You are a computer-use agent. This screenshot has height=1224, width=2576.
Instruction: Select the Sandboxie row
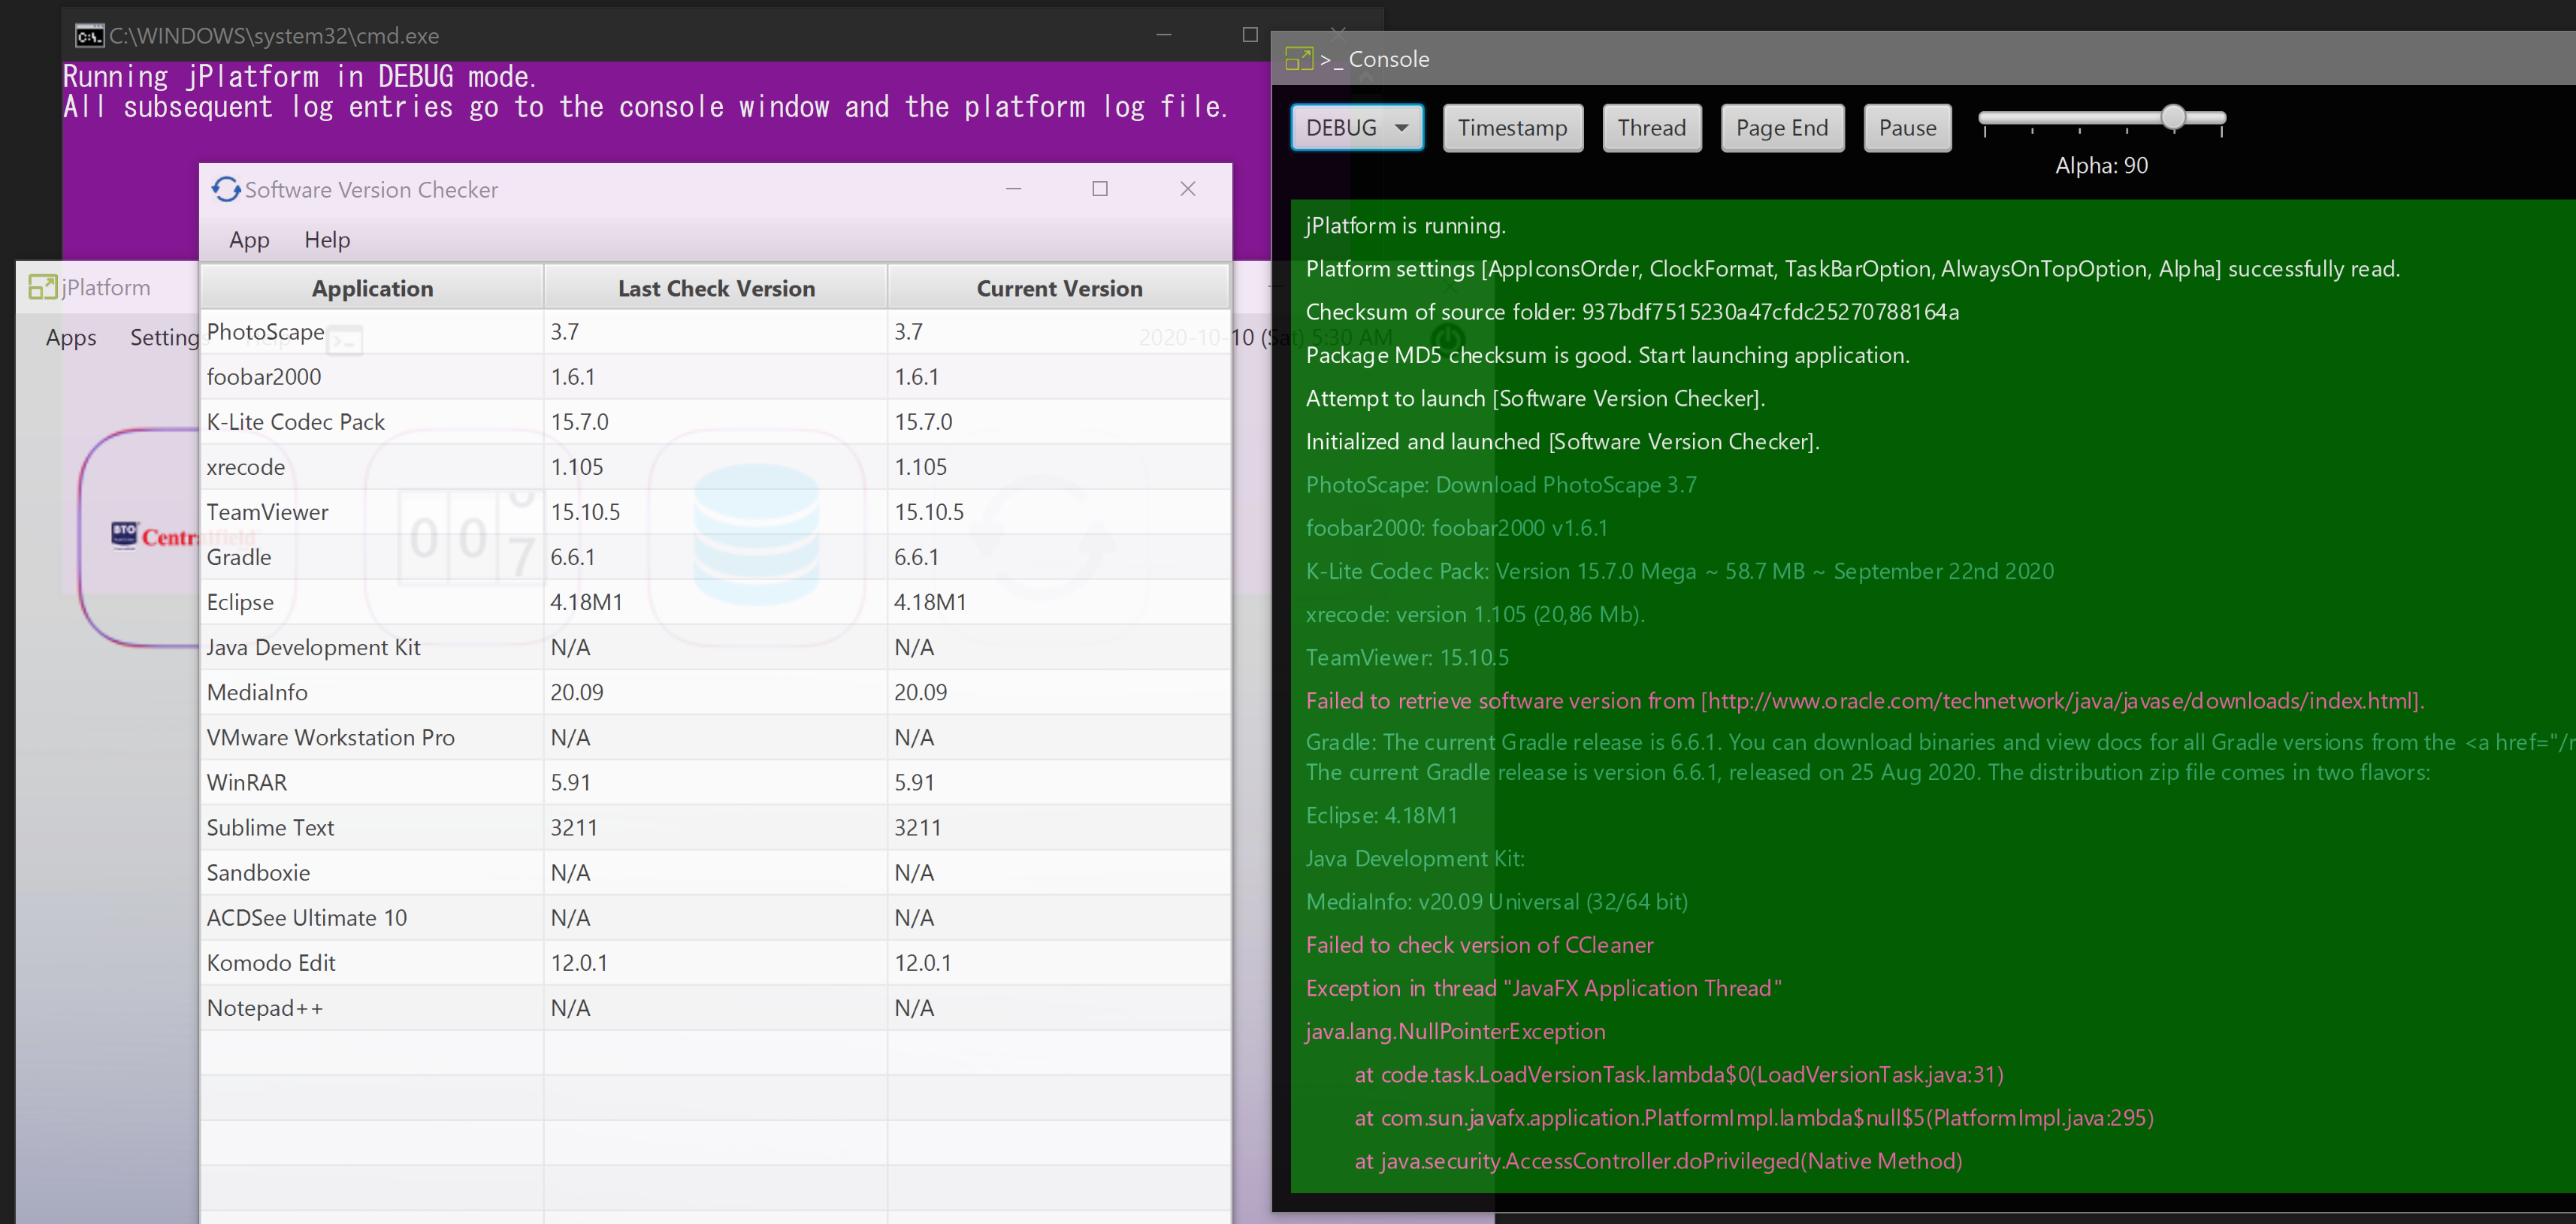715,872
